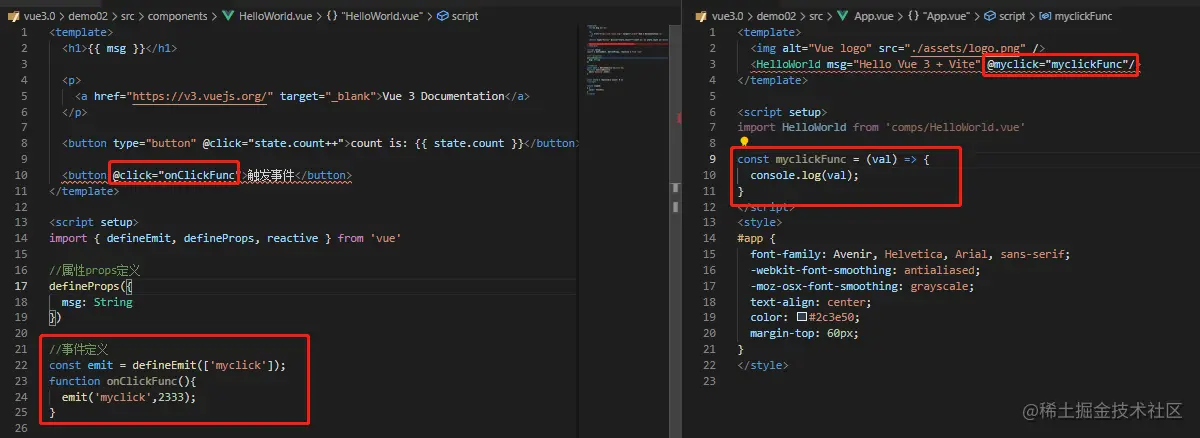Click the @click="state.count++" attribute text

coord(277,143)
